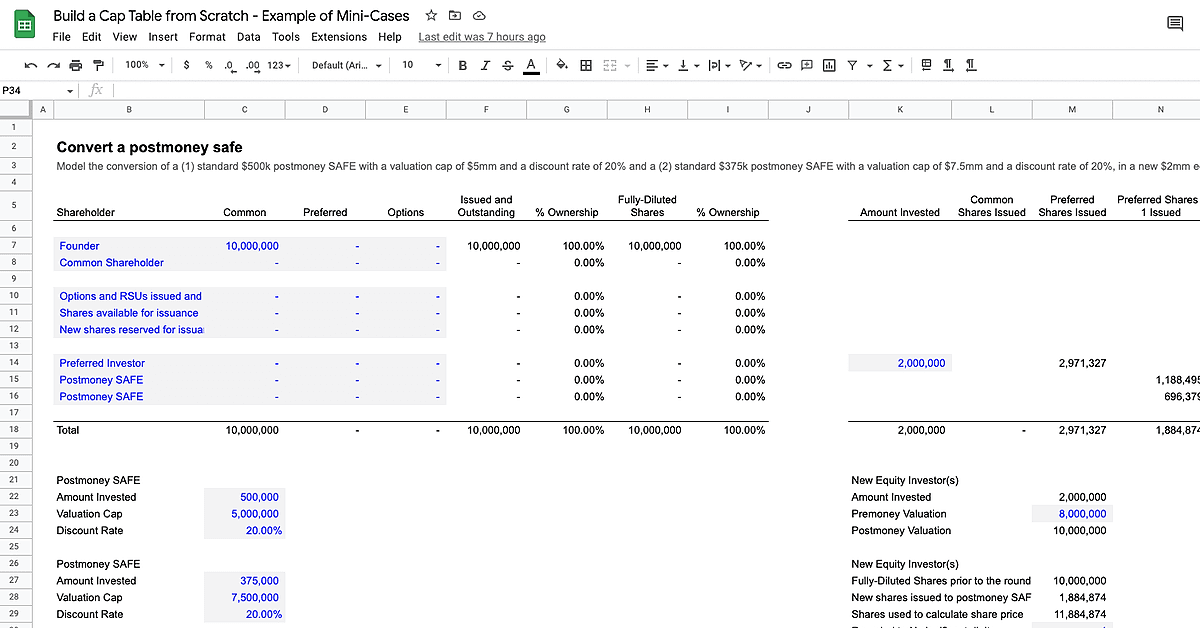Create a filter
The width and height of the screenshot is (1200, 628).
click(852, 65)
